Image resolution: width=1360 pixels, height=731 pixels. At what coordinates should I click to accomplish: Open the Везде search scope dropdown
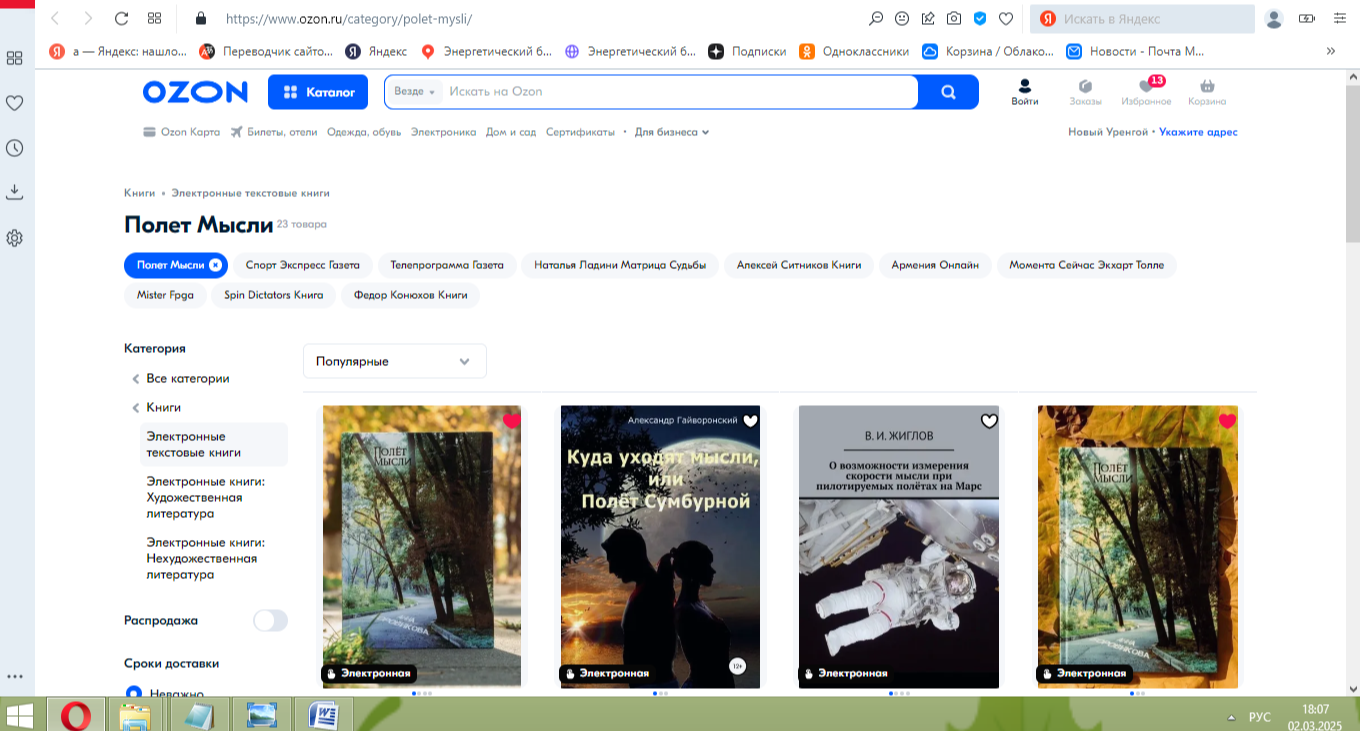(414, 92)
